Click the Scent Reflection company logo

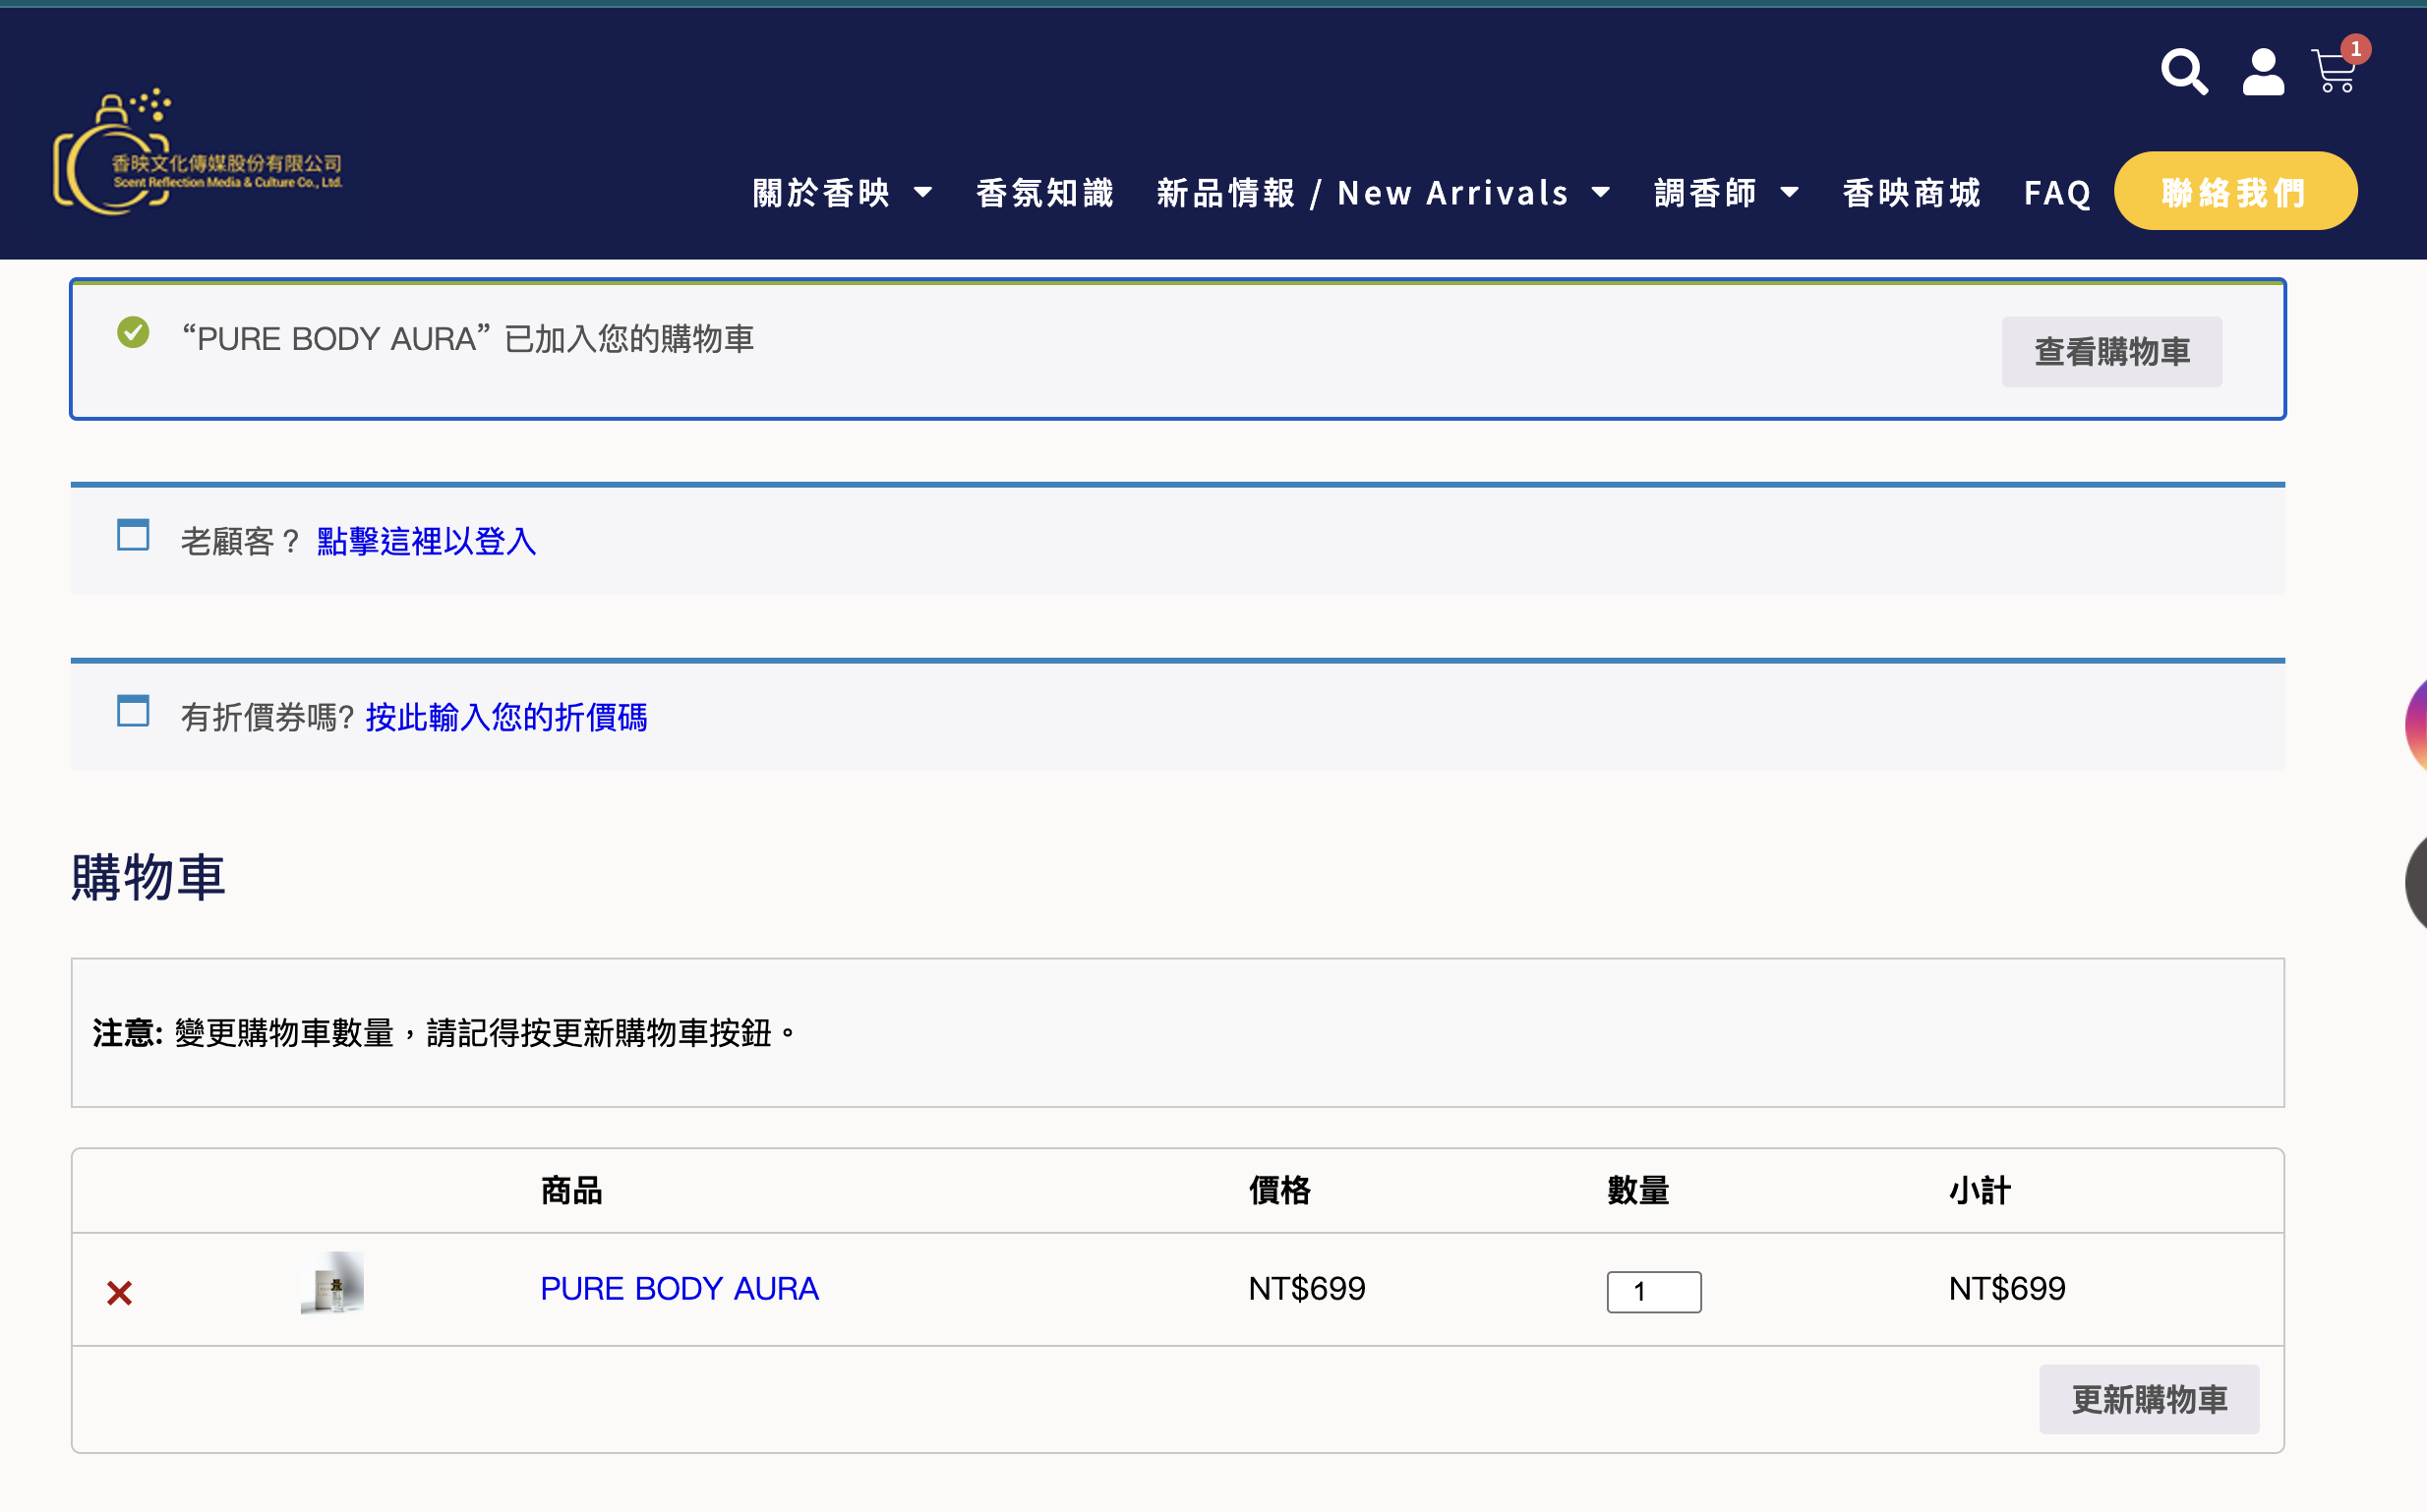(x=197, y=152)
